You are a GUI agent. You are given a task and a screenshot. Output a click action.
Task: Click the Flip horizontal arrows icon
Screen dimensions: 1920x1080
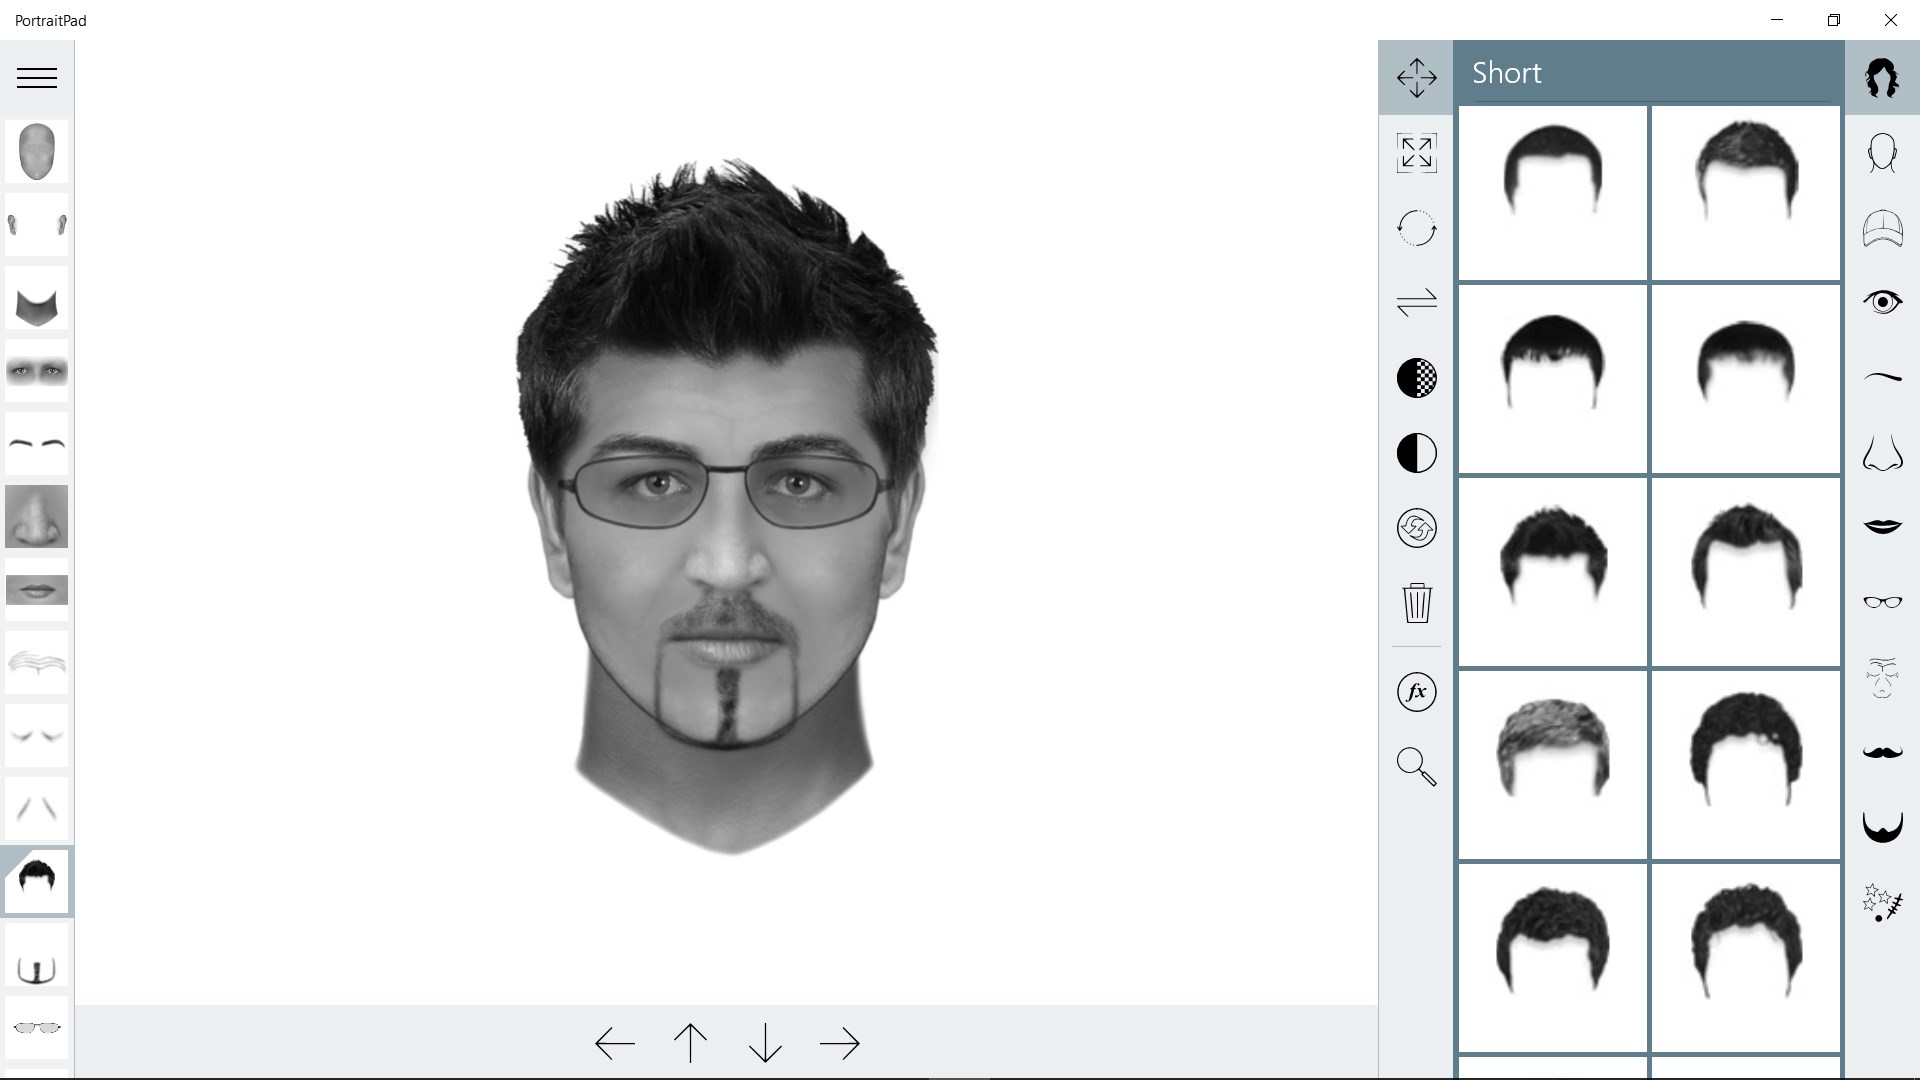click(1416, 302)
